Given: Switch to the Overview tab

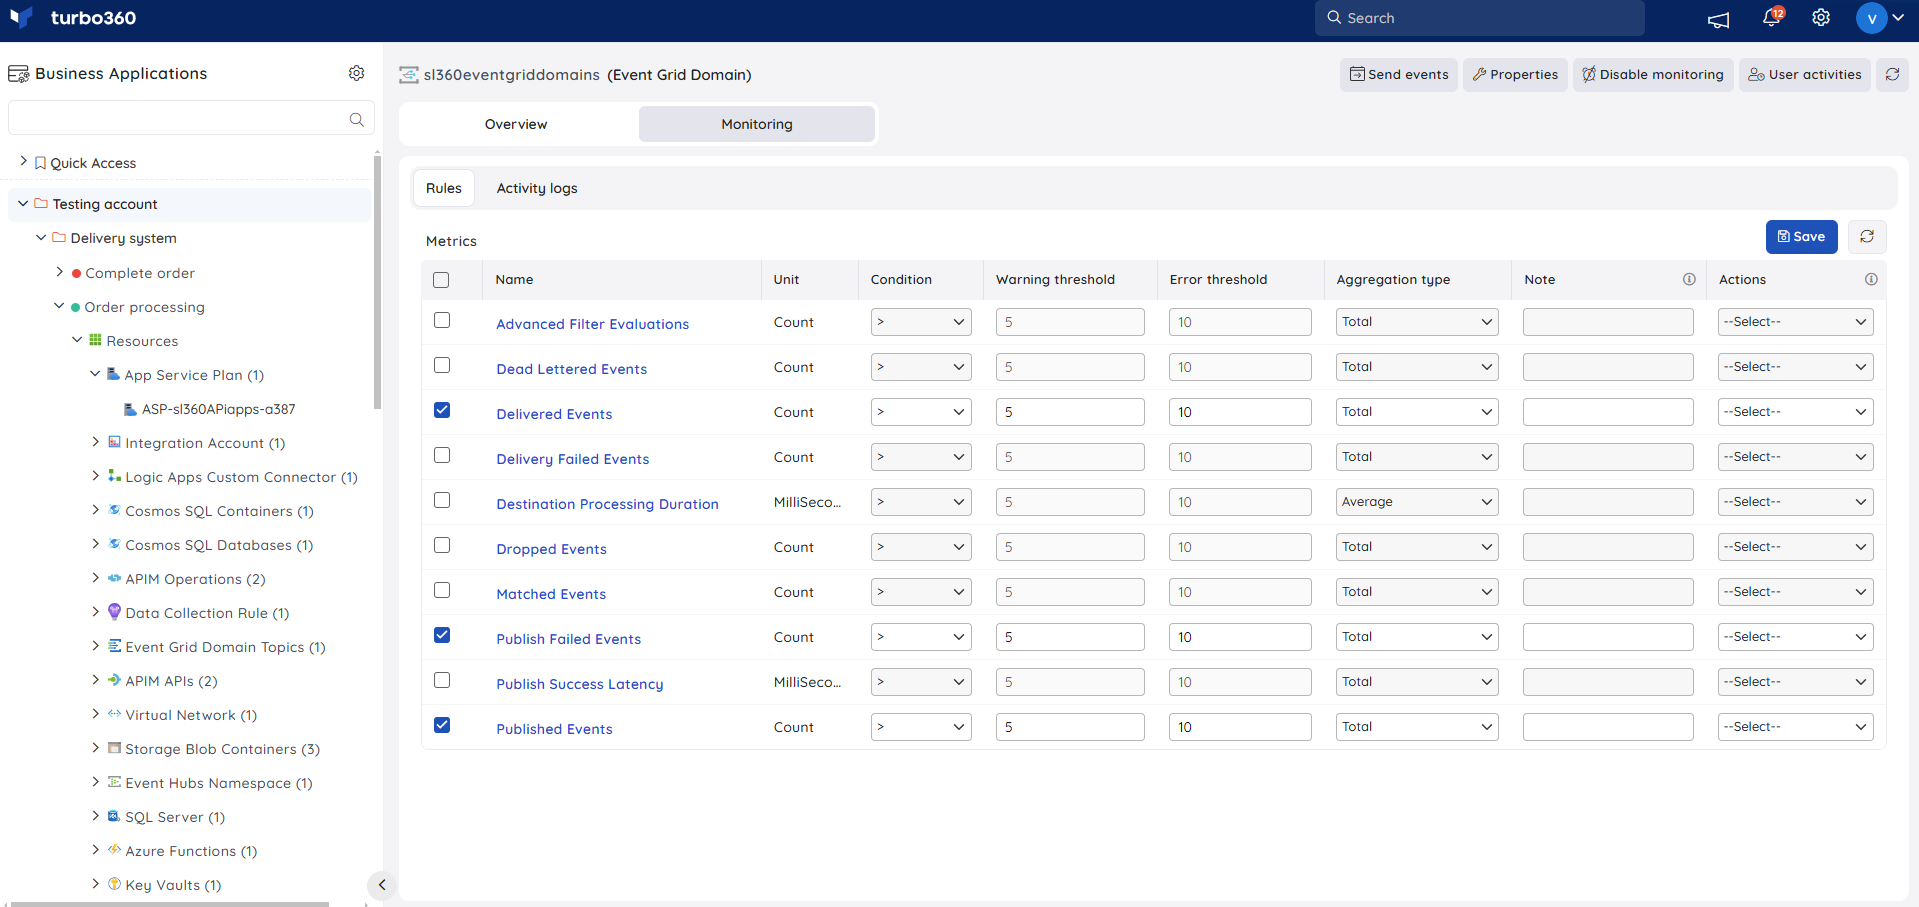Looking at the screenshot, I should pos(516,124).
